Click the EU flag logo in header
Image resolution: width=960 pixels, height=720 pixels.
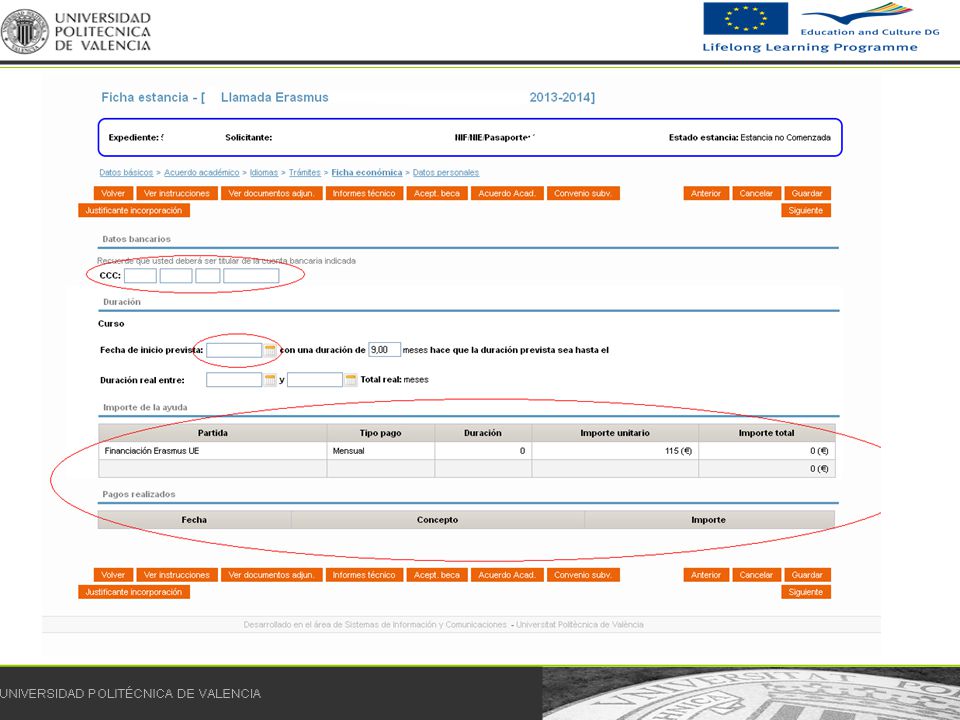[x=745, y=18]
